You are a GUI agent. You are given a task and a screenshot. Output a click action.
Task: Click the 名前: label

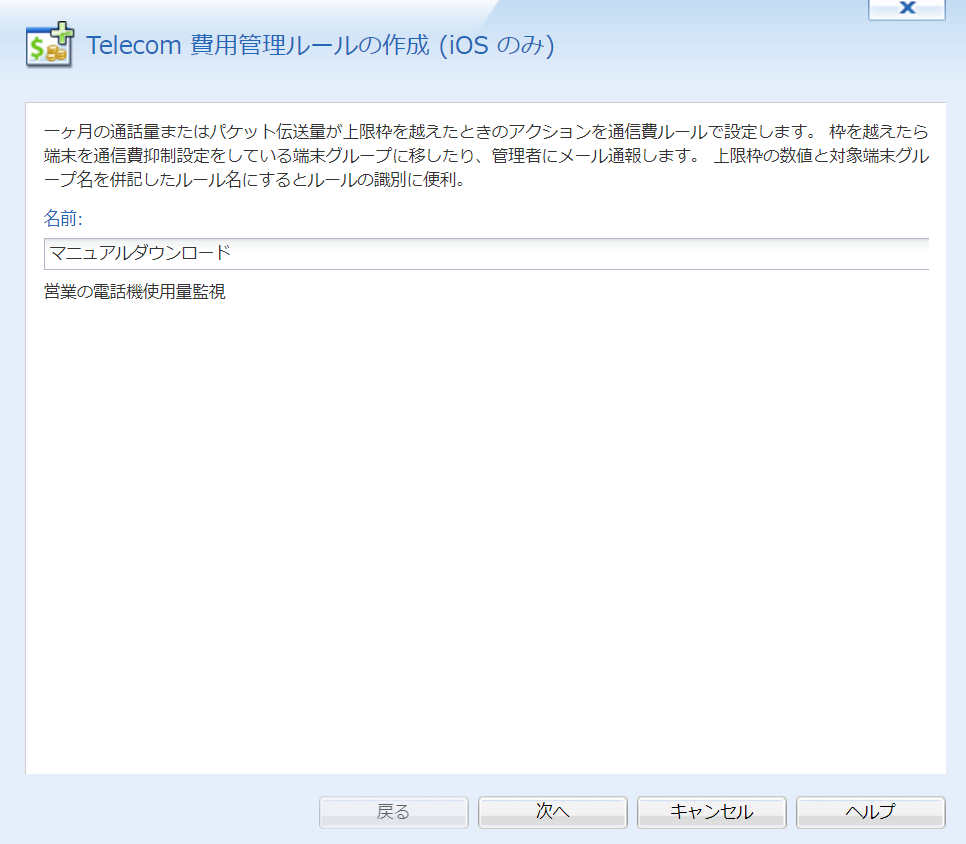pyautogui.click(x=63, y=218)
